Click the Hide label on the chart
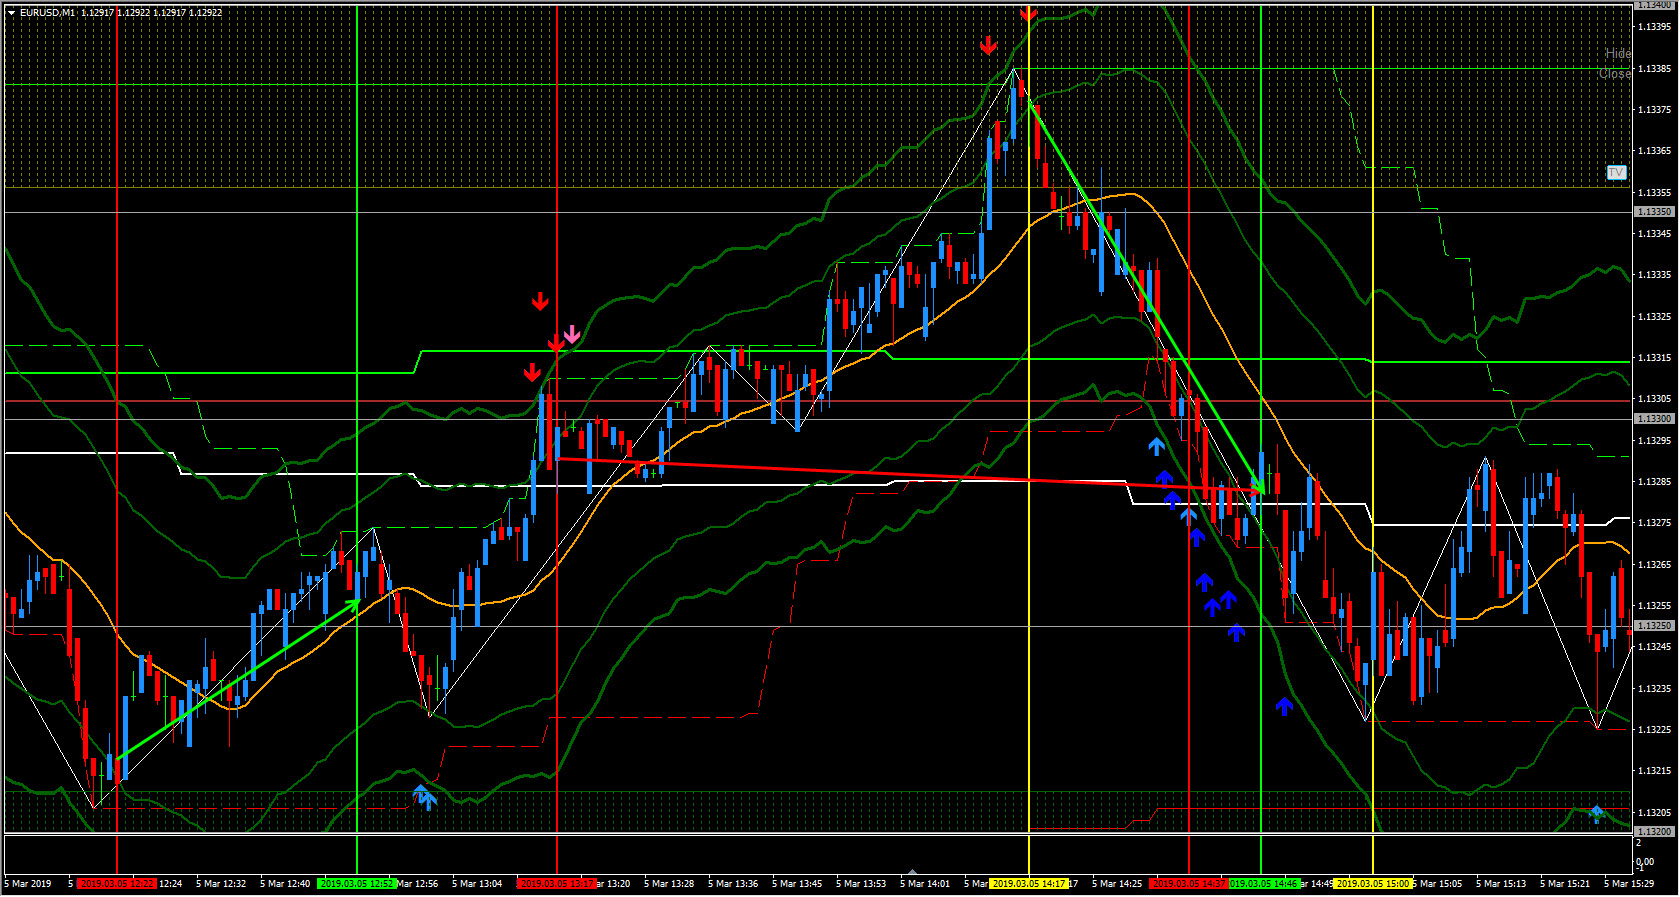The height and width of the screenshot is (897, 1680). (x=1617, y=53)
